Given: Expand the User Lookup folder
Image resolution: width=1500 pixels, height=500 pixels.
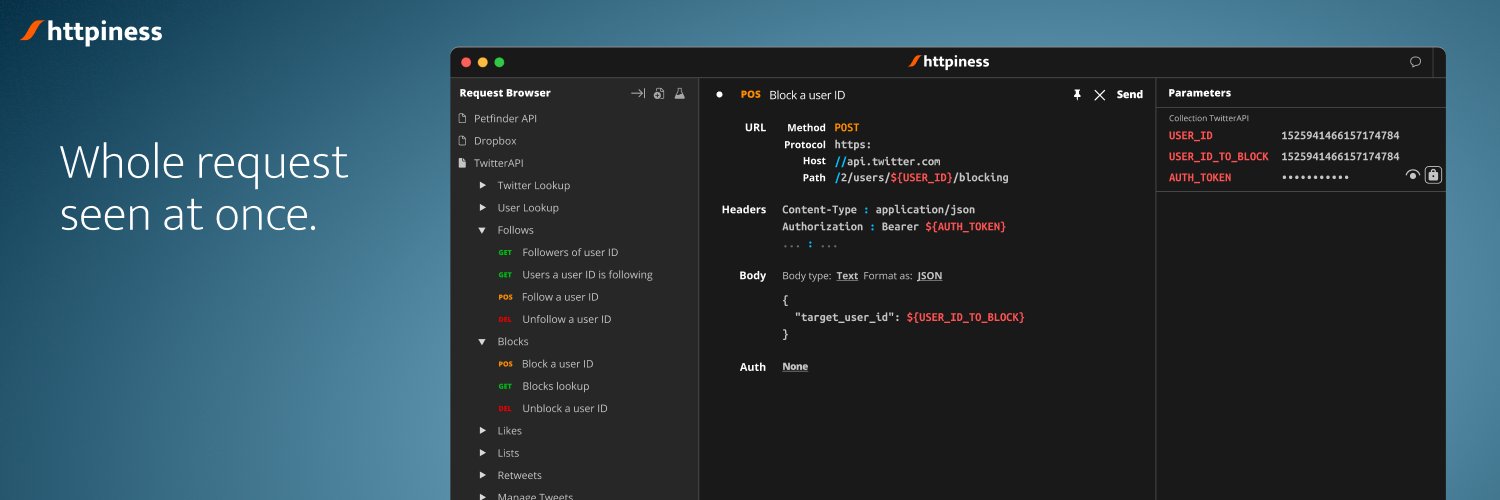Looking at the screenshot, I should pos(483,208).
